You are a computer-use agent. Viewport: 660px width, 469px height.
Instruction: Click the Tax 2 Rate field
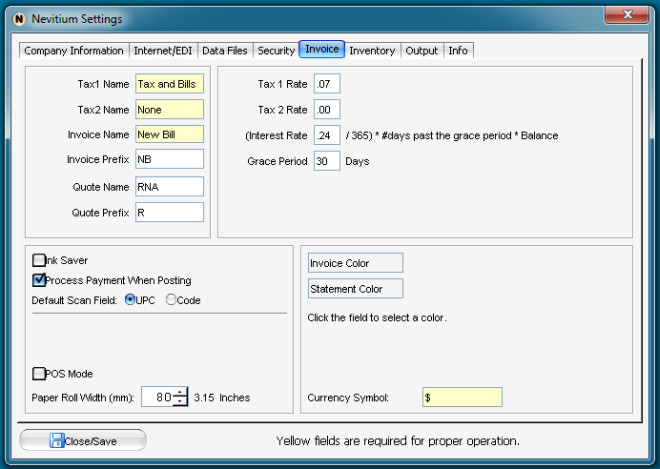click(x=327, y=109)
